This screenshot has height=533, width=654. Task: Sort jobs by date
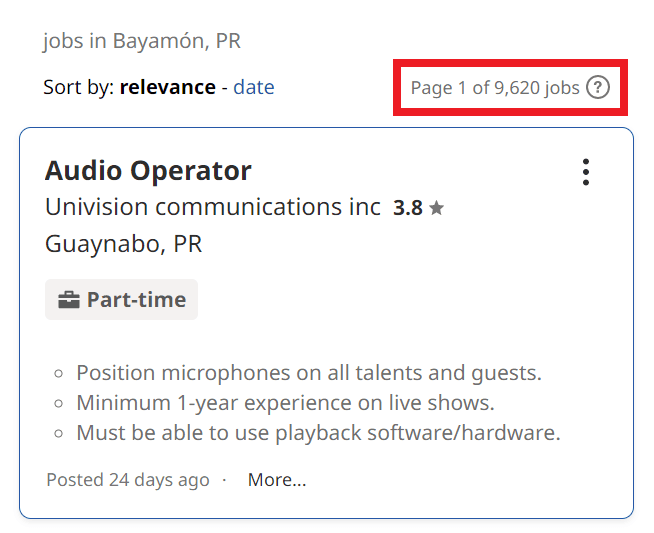pos(254,87)
